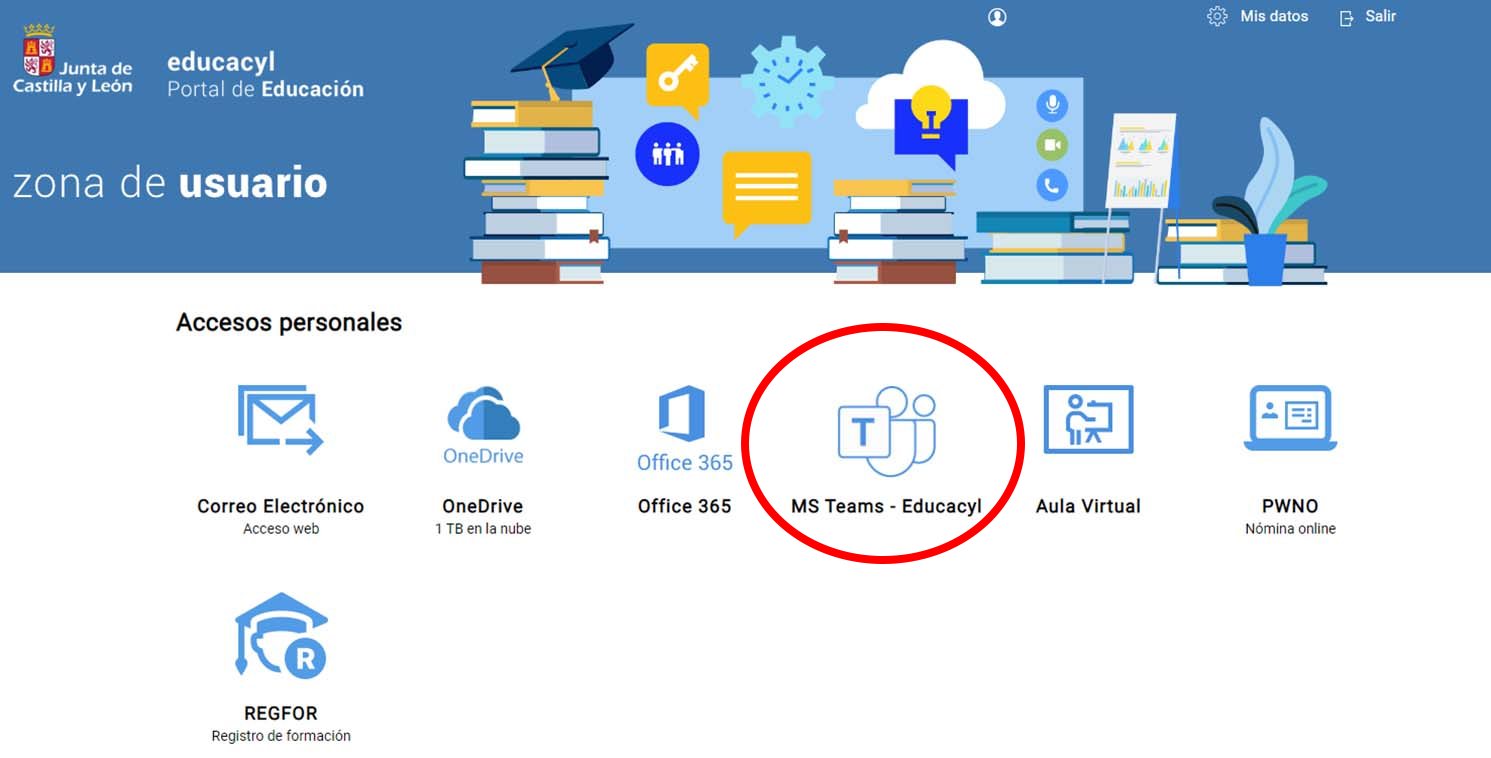Click the 'zona de usuario' banner text

click(170, 184)
